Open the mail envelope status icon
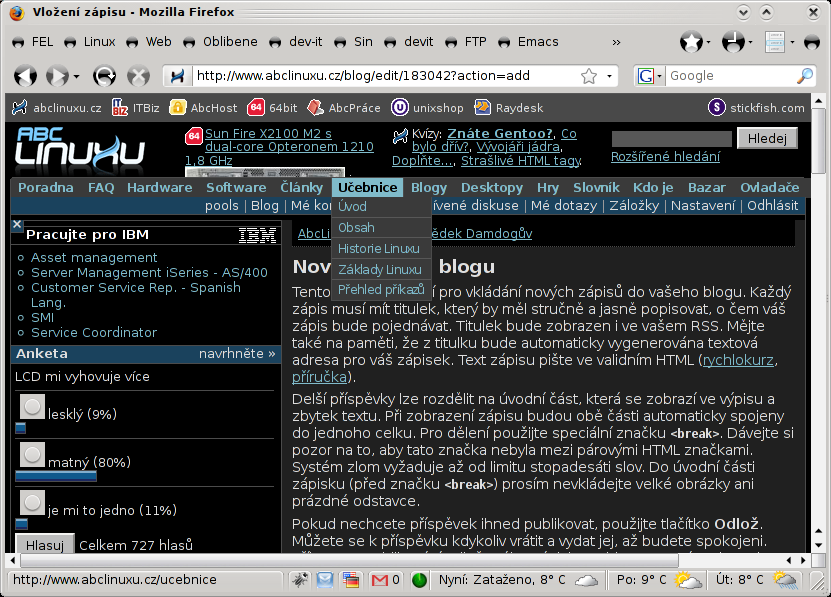This screenshot has height=597, width=831. [325, 580]
